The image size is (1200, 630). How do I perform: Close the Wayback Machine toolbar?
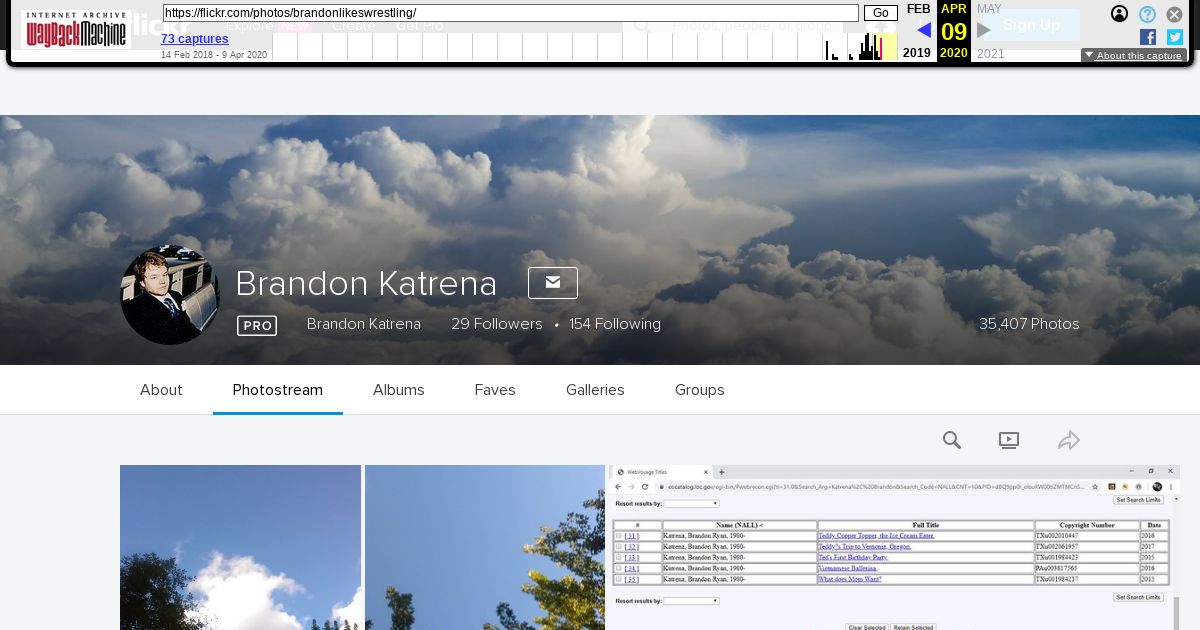point(1174,14)
